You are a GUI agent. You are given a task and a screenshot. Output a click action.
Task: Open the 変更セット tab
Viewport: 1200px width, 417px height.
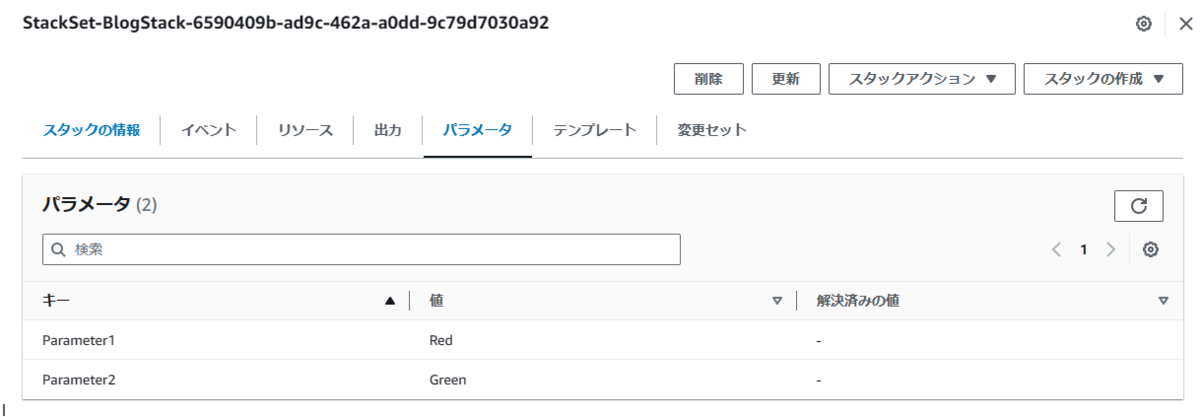712,130
